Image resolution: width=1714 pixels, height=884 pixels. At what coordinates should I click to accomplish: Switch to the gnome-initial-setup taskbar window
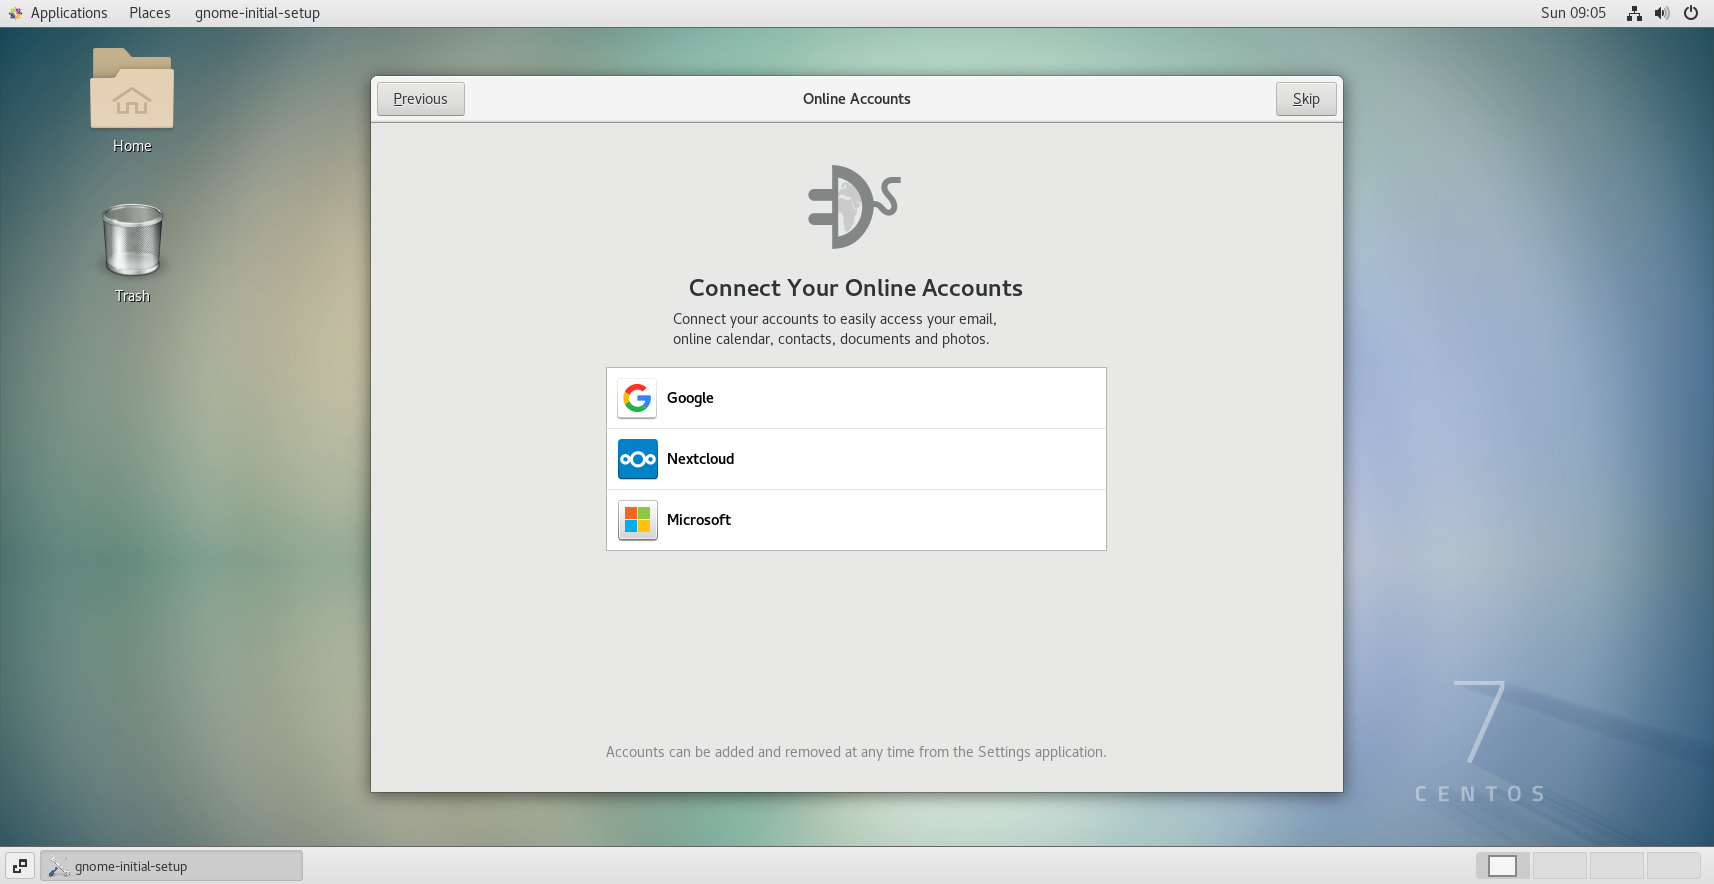click(x=171, y=866)
